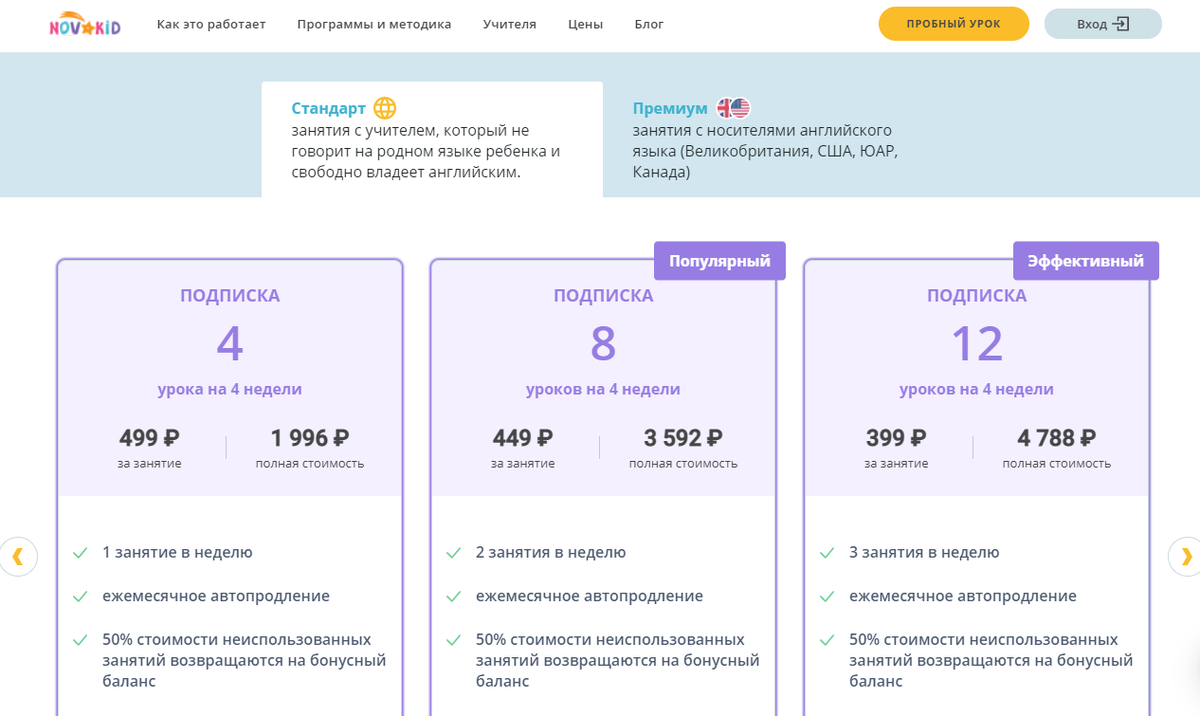Click checkmark next to '2 занятия в неделю'
This screenshot has height=716, width=1200.
(x=453, y=553)
